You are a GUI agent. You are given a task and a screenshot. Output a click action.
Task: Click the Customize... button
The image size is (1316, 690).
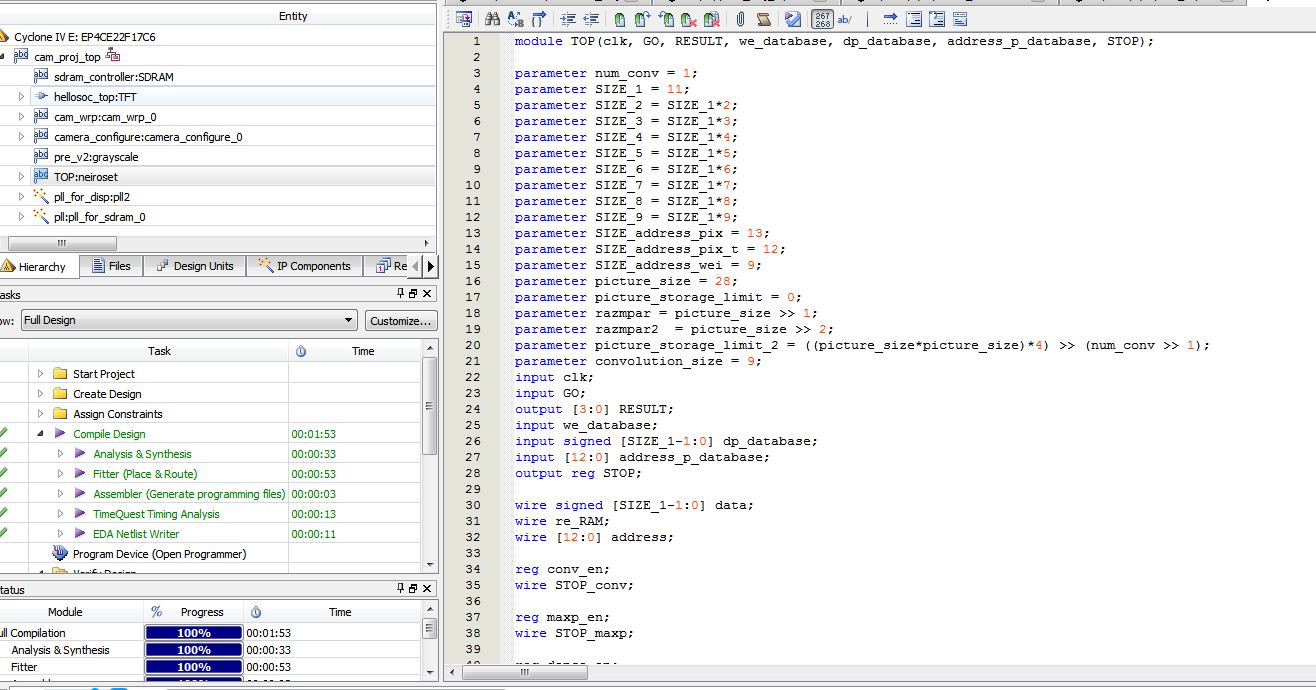[400, 320]
